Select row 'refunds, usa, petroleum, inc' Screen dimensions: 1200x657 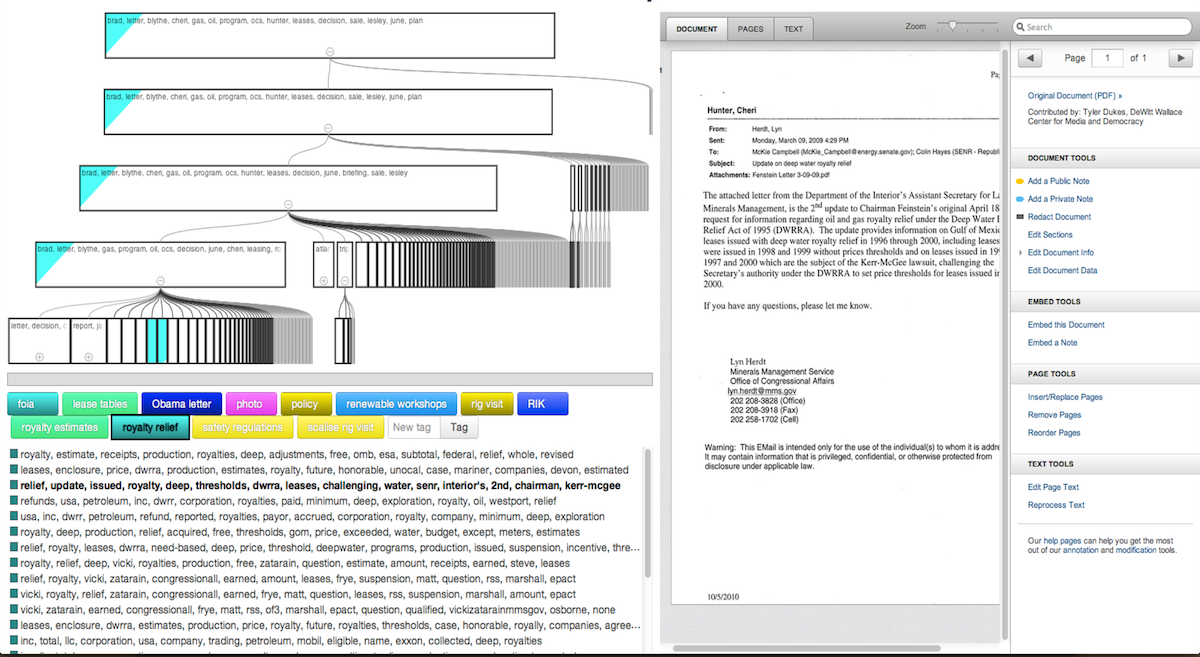click(283, 501)
